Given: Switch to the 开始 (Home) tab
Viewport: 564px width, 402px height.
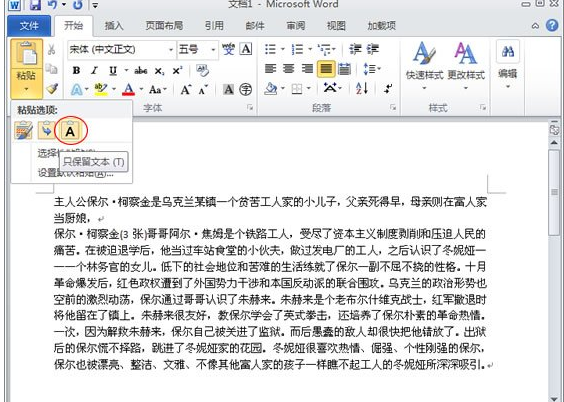Looking at the screenshot, I should (x=73, y=26).
